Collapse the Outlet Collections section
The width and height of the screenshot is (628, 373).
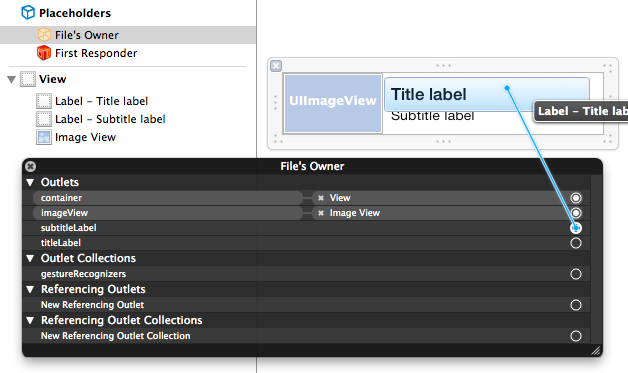(30, 258)
